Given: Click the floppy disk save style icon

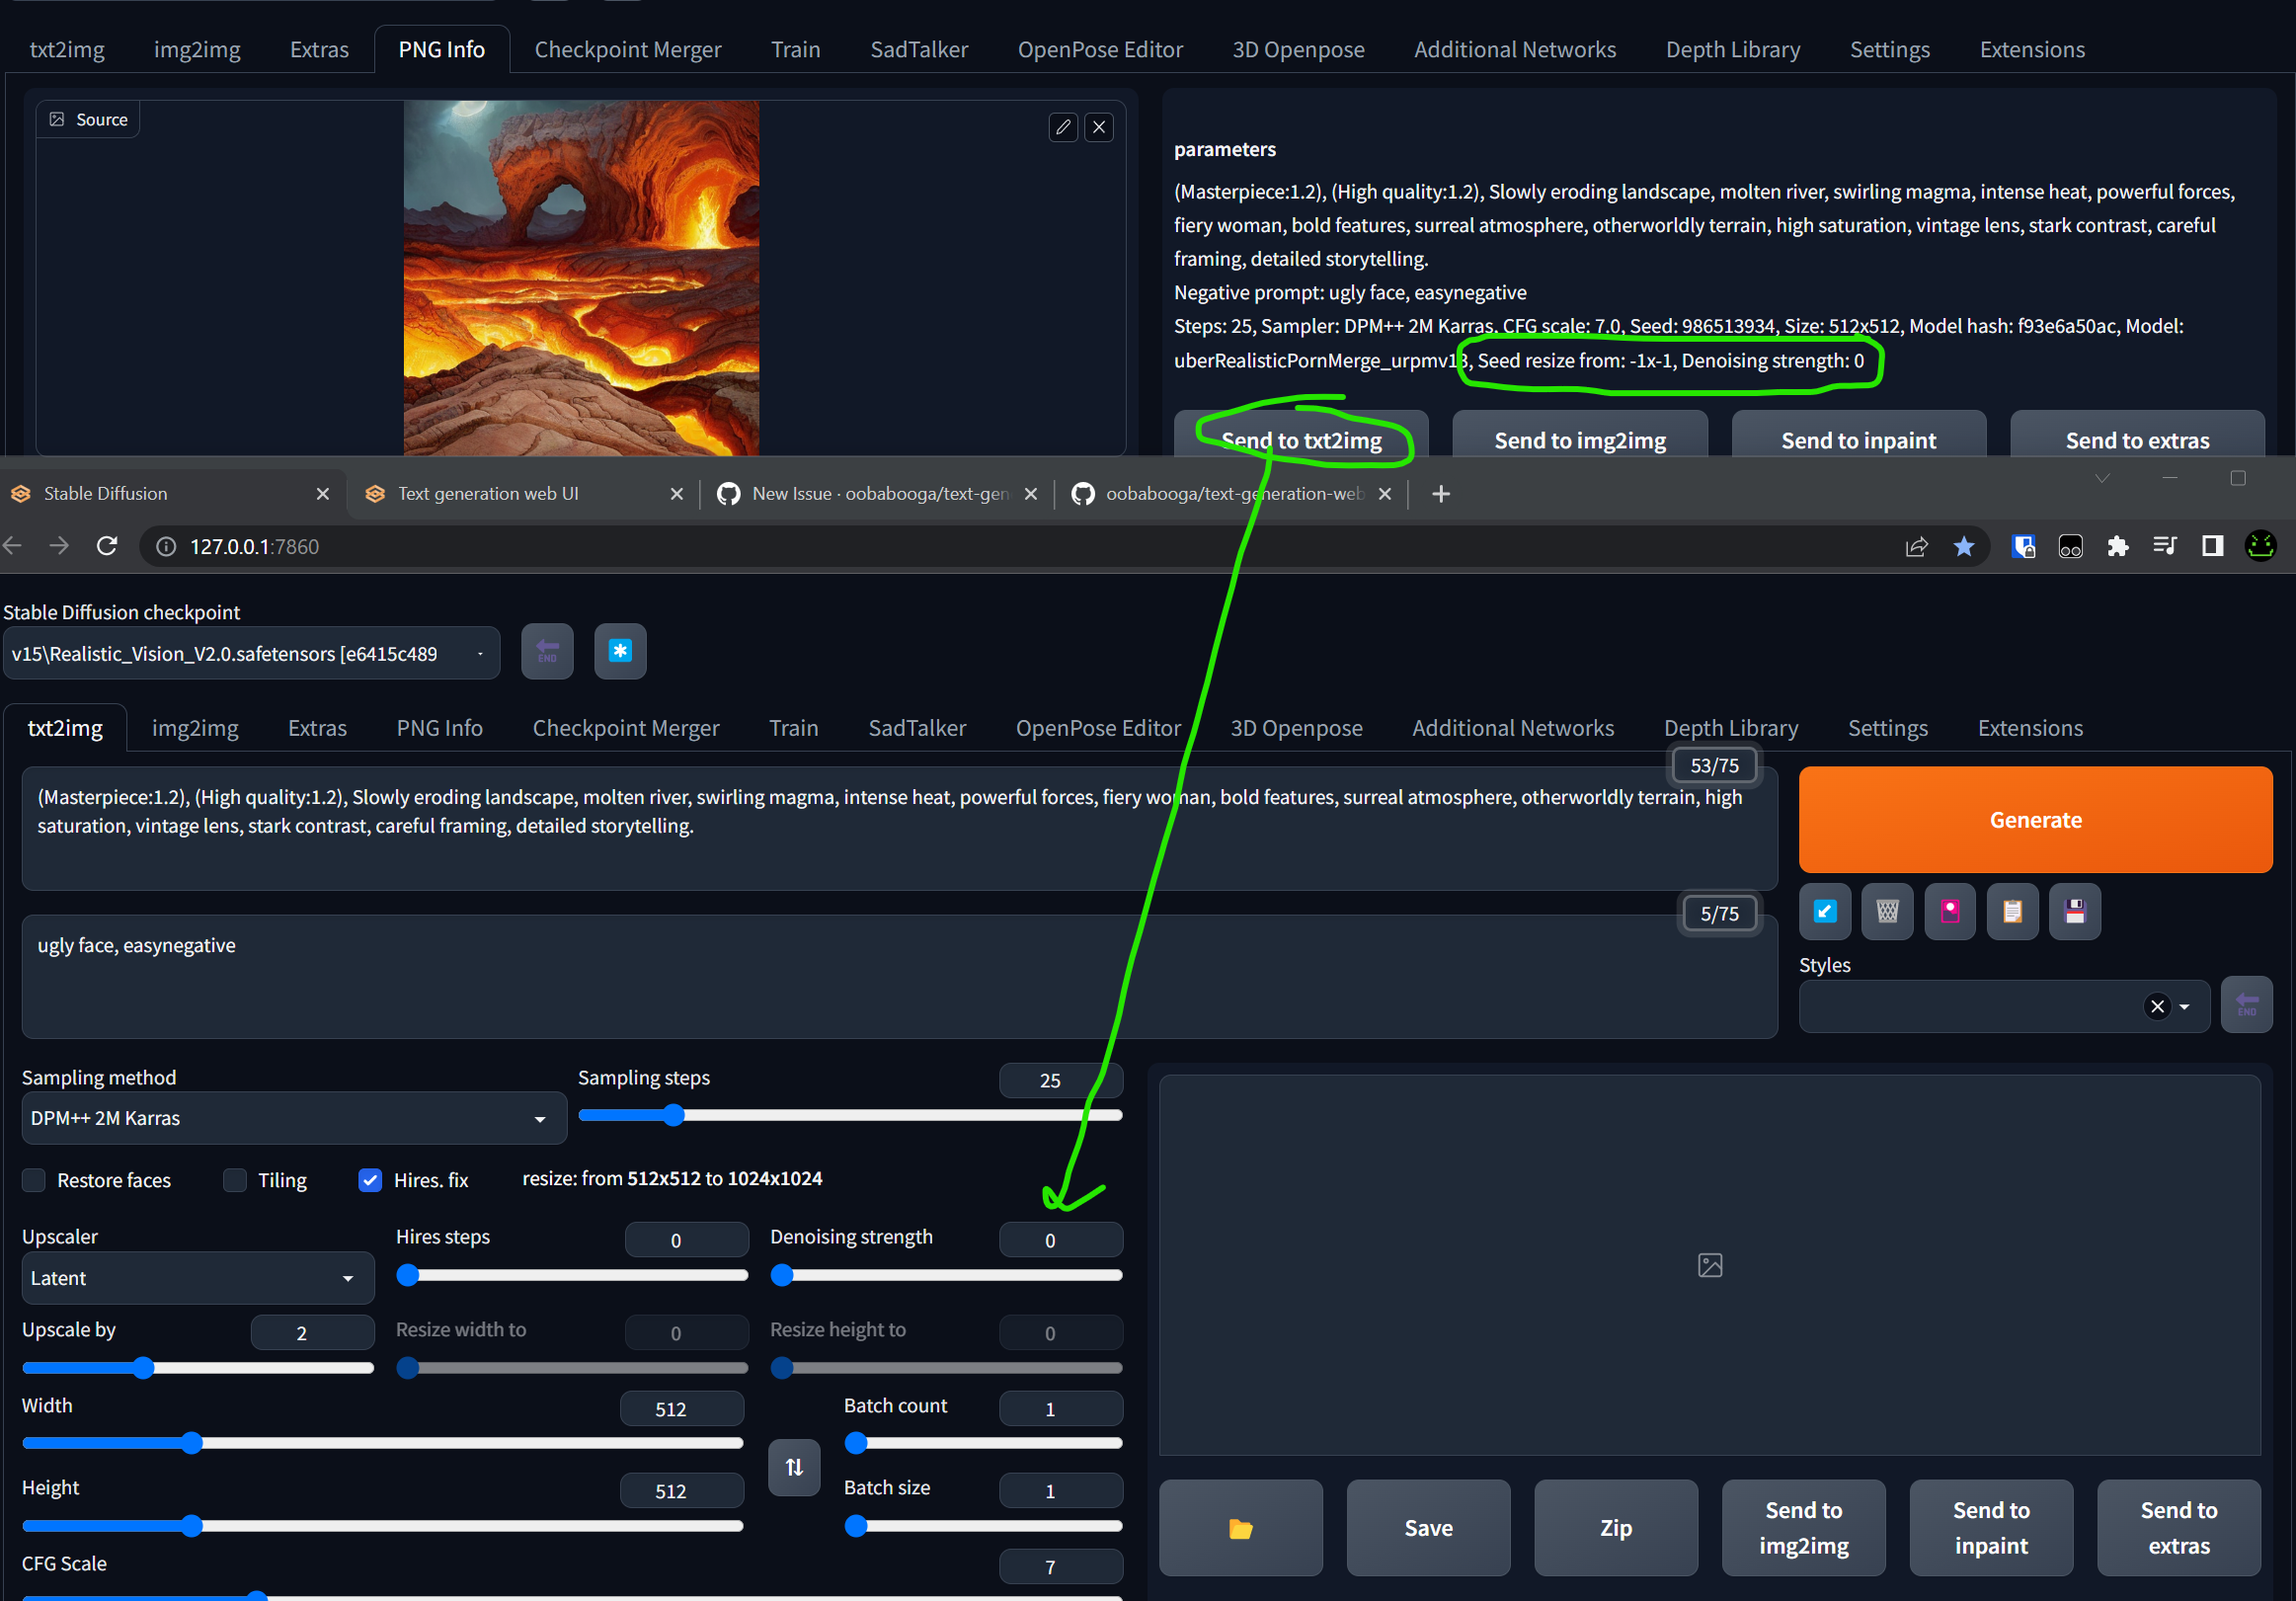Looking at the screenshot, I should [x=2075, y=911].
